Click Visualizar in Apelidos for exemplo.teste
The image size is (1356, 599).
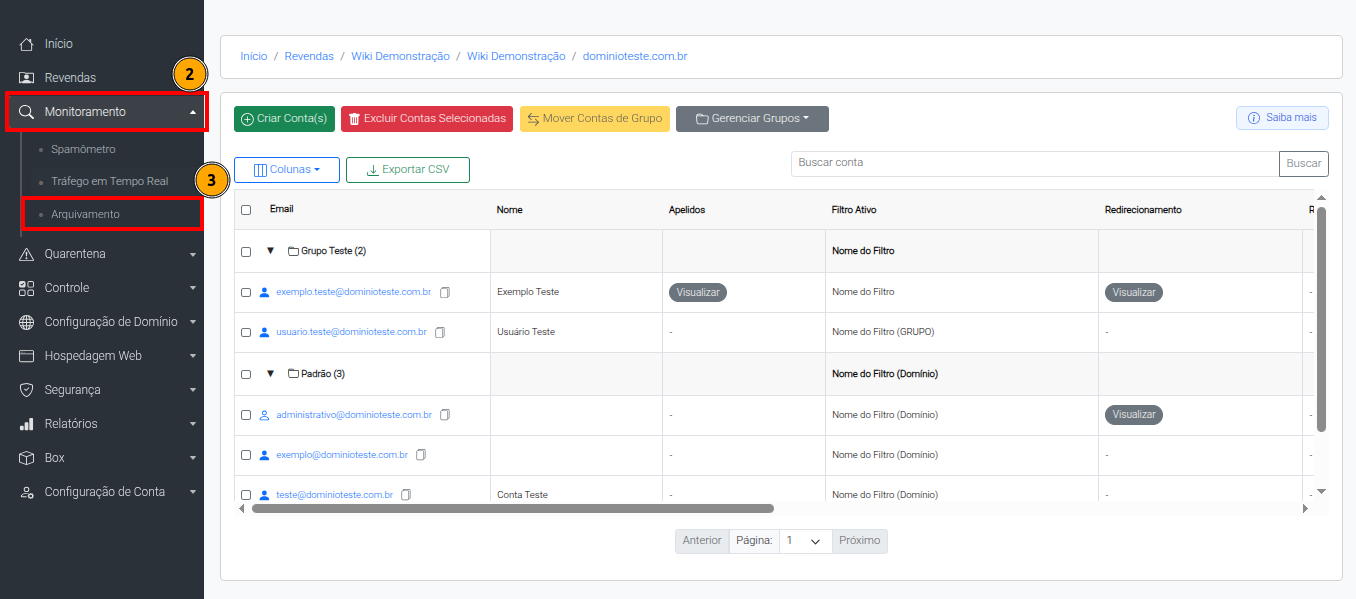(698, 292)
